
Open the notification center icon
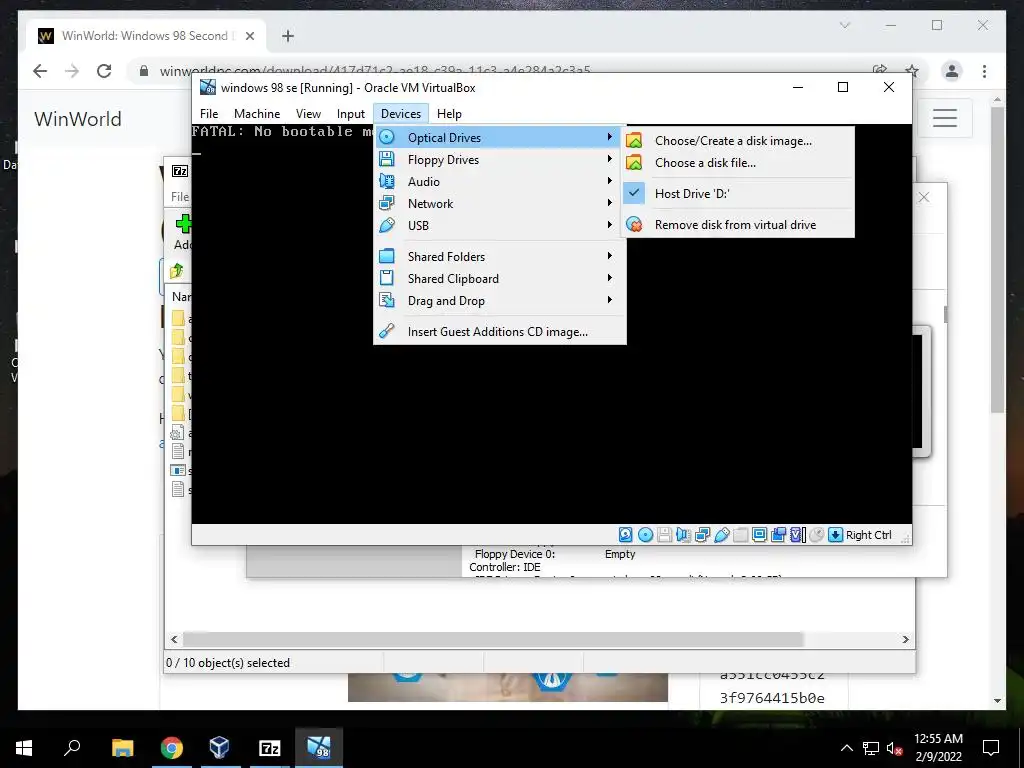[991, 748]
